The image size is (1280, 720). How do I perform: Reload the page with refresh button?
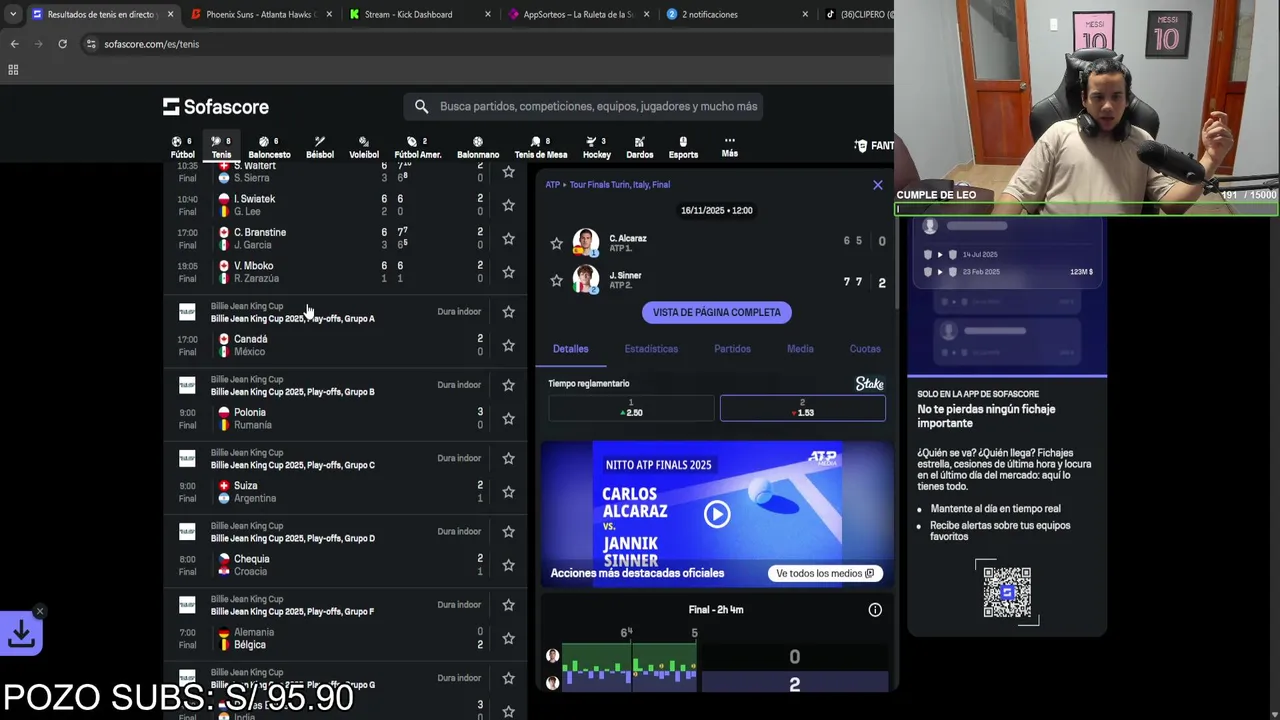[x=62, y=44]
